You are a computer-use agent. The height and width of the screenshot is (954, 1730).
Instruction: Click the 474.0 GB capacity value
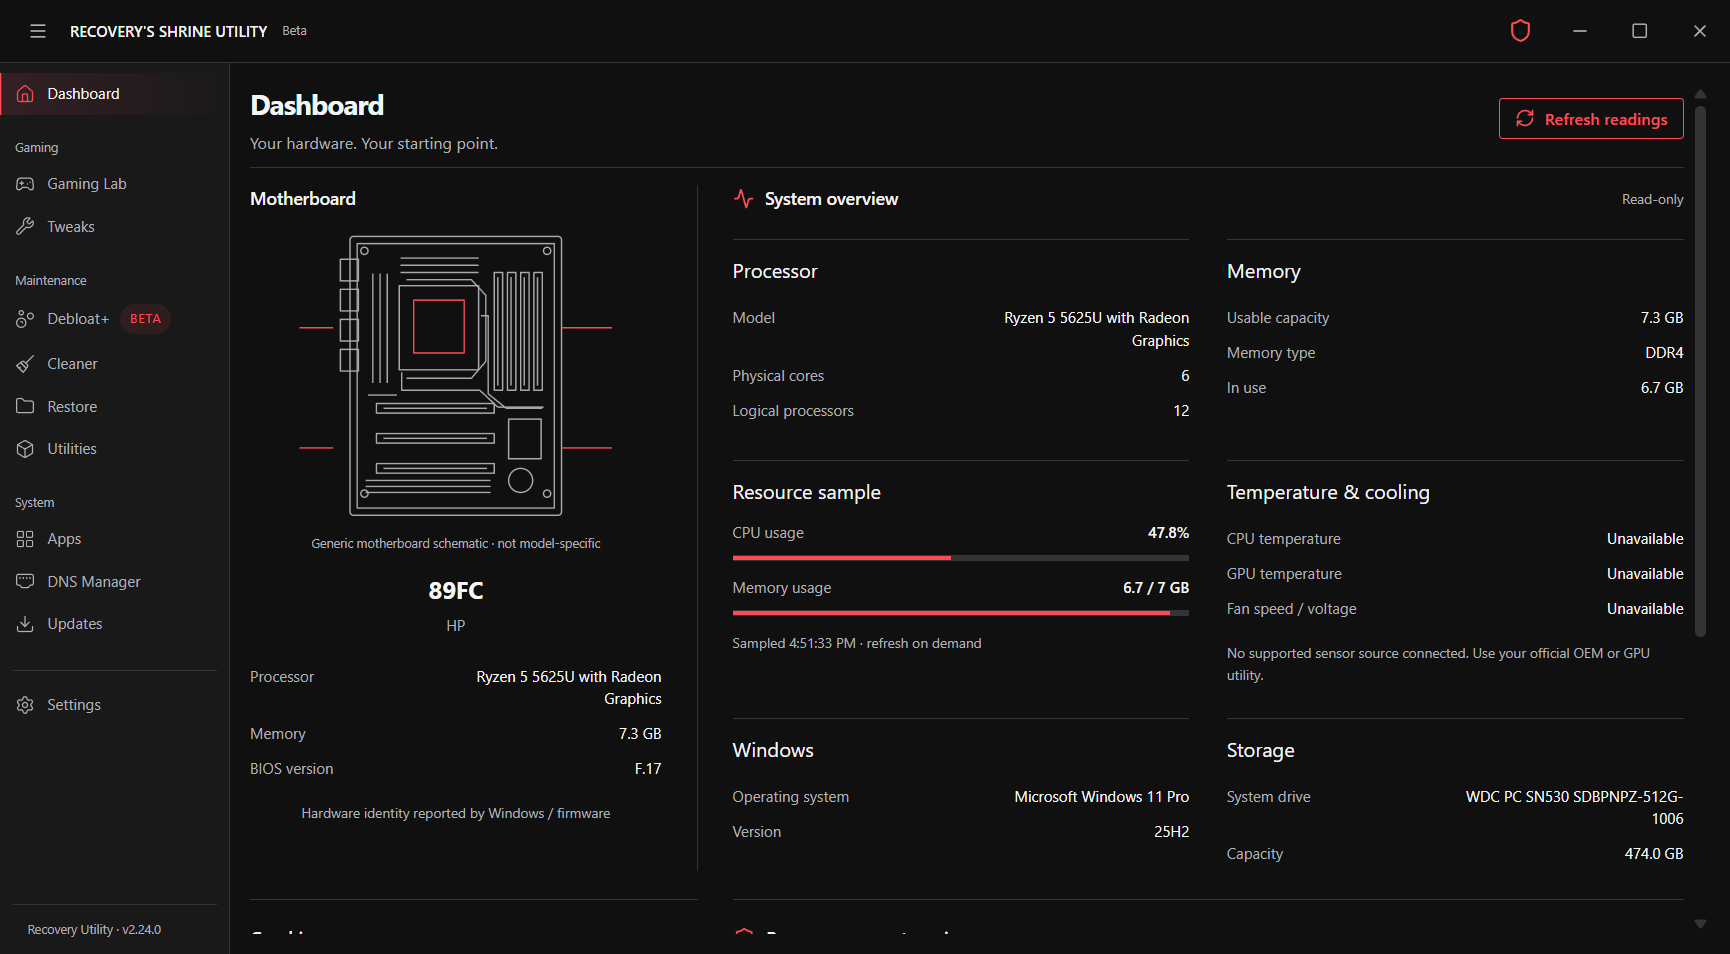pyautogui.click(x=1654, y=854)
